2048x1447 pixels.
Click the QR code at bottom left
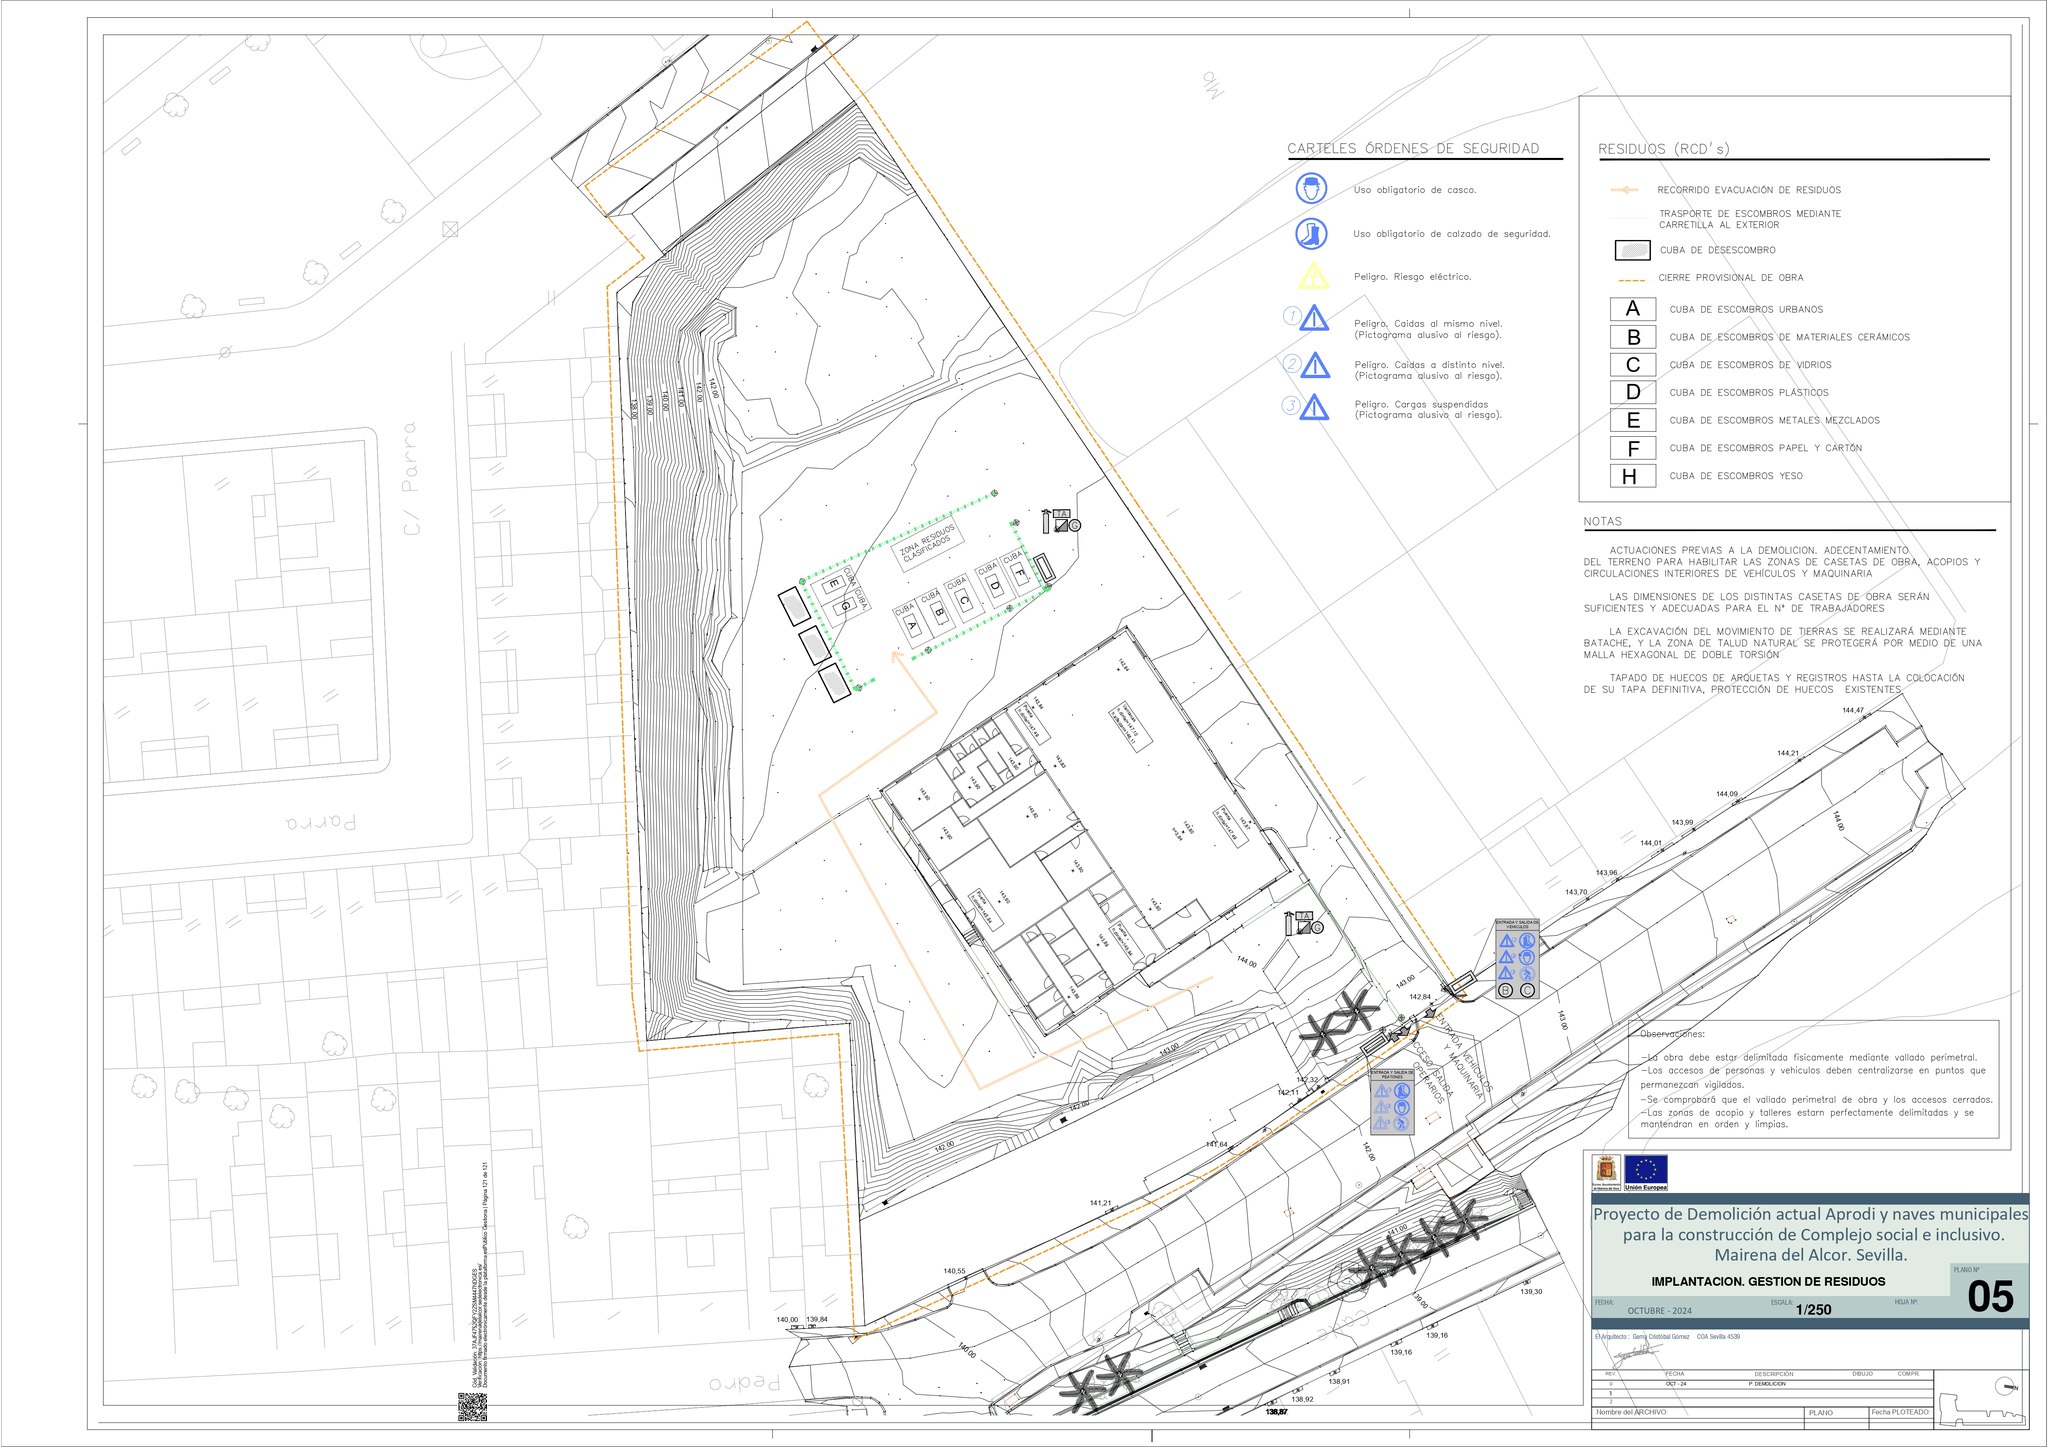[x=472, y=1406]
